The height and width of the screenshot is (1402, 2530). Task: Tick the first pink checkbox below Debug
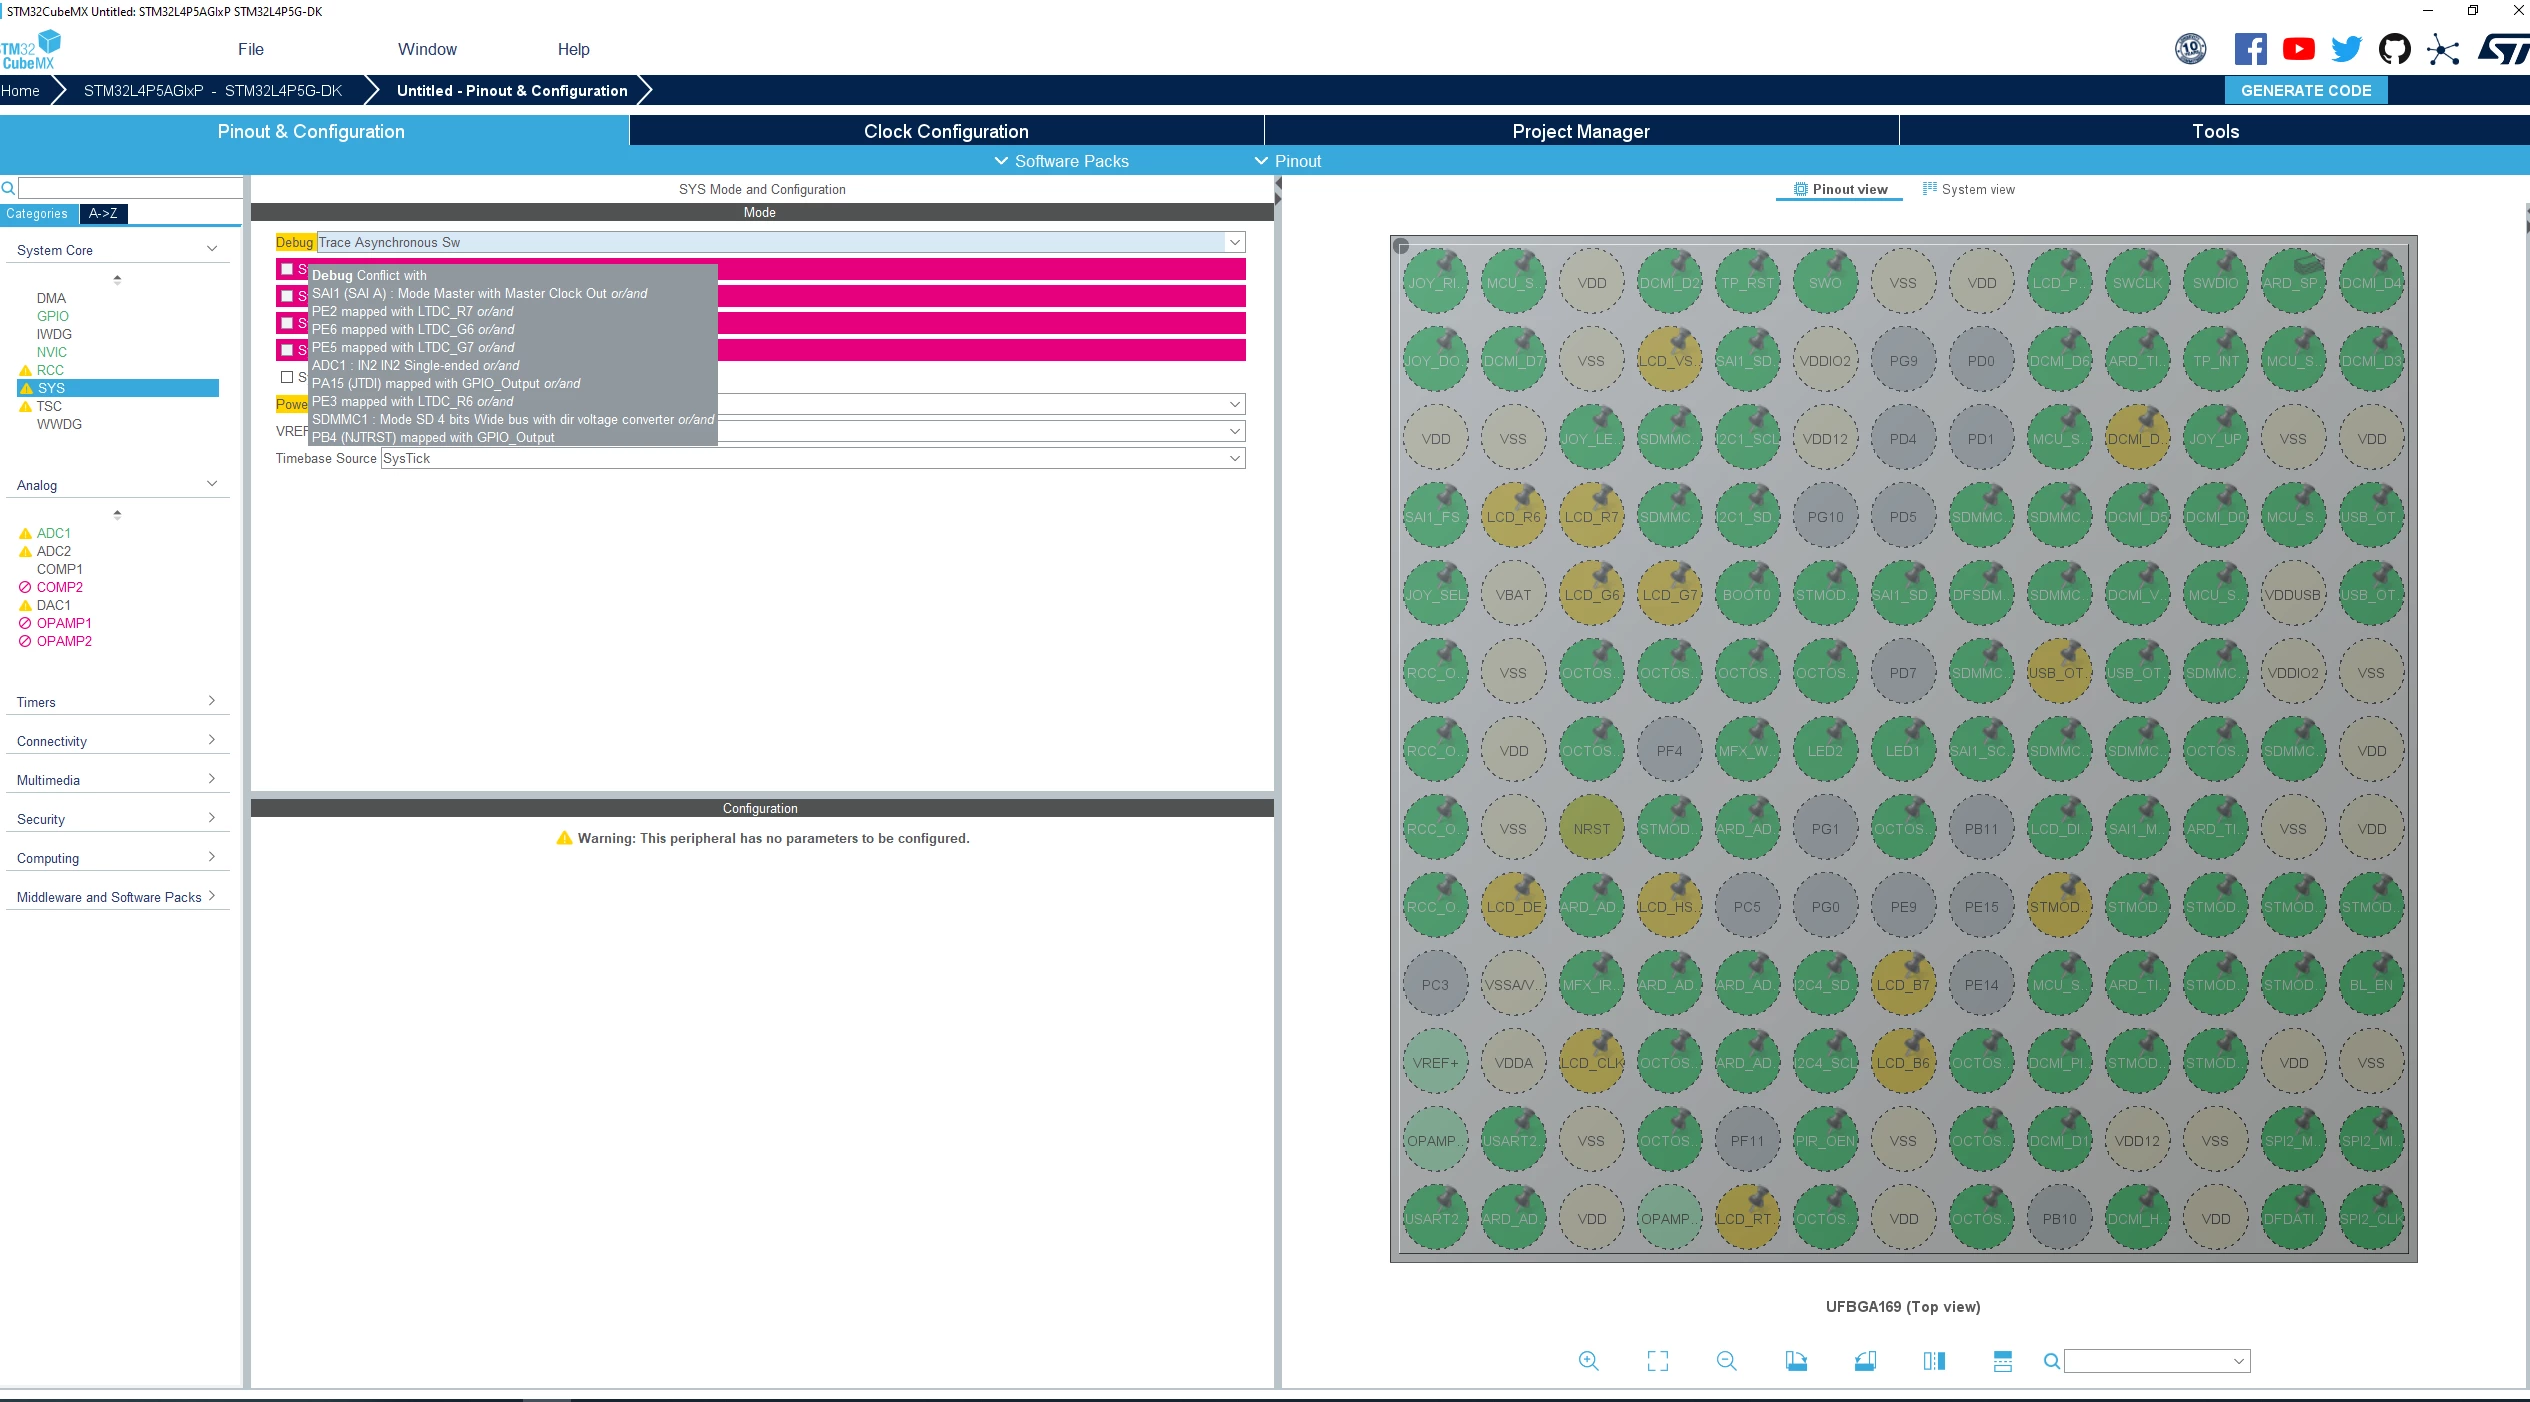(287, 269)
